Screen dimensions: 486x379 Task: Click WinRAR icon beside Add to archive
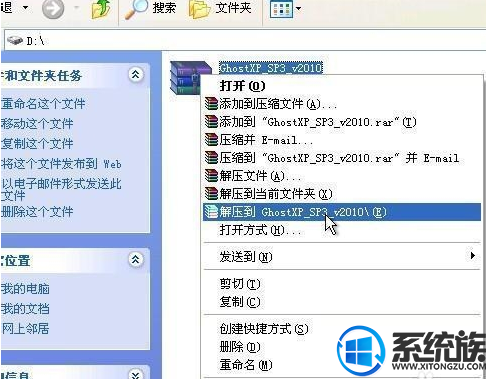[211, 104]
